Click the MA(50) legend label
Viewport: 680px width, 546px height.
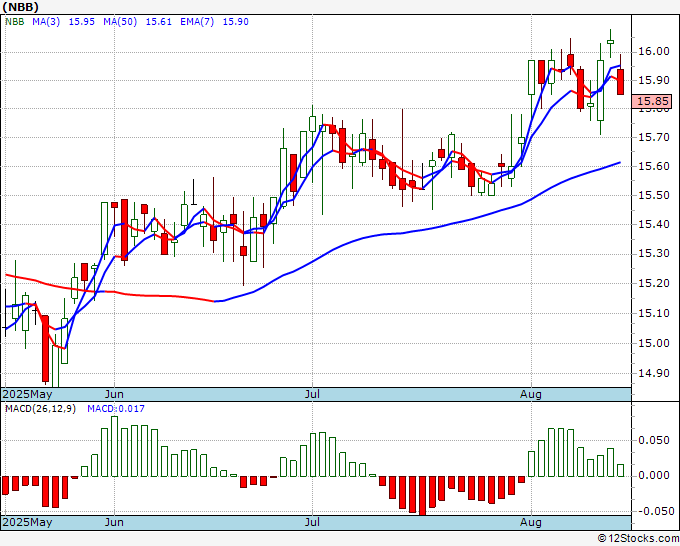point(120,22)
